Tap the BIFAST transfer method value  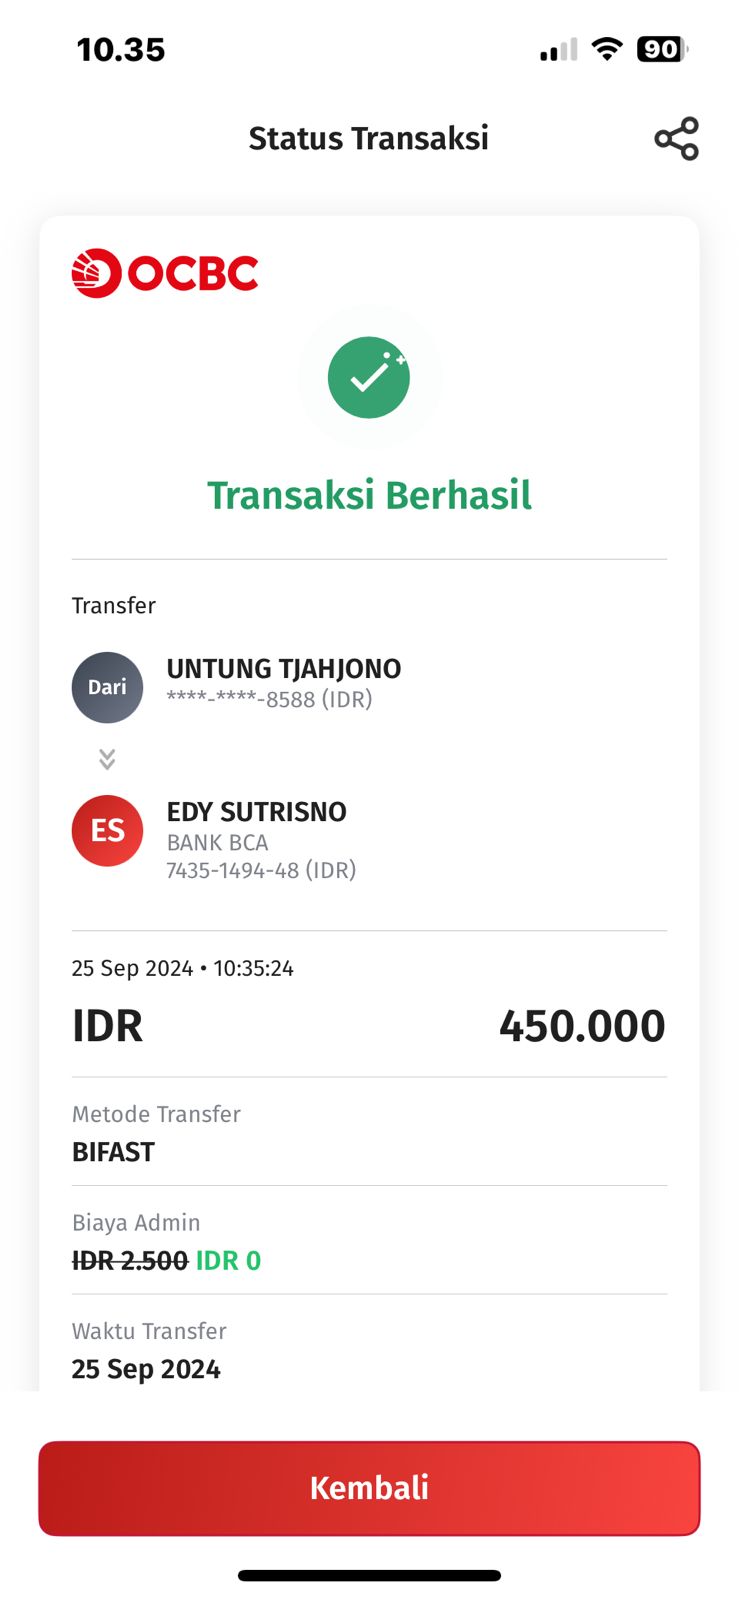[114, 1152]
